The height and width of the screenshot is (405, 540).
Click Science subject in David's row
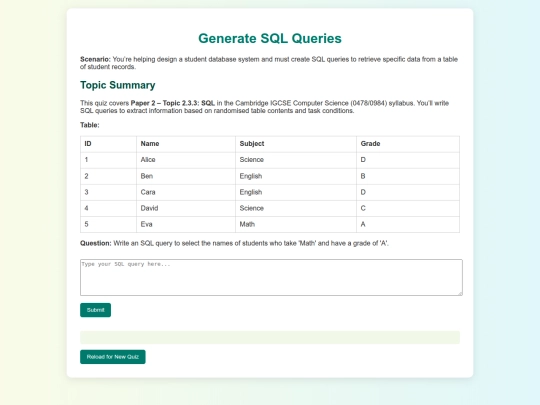(296, 208)
